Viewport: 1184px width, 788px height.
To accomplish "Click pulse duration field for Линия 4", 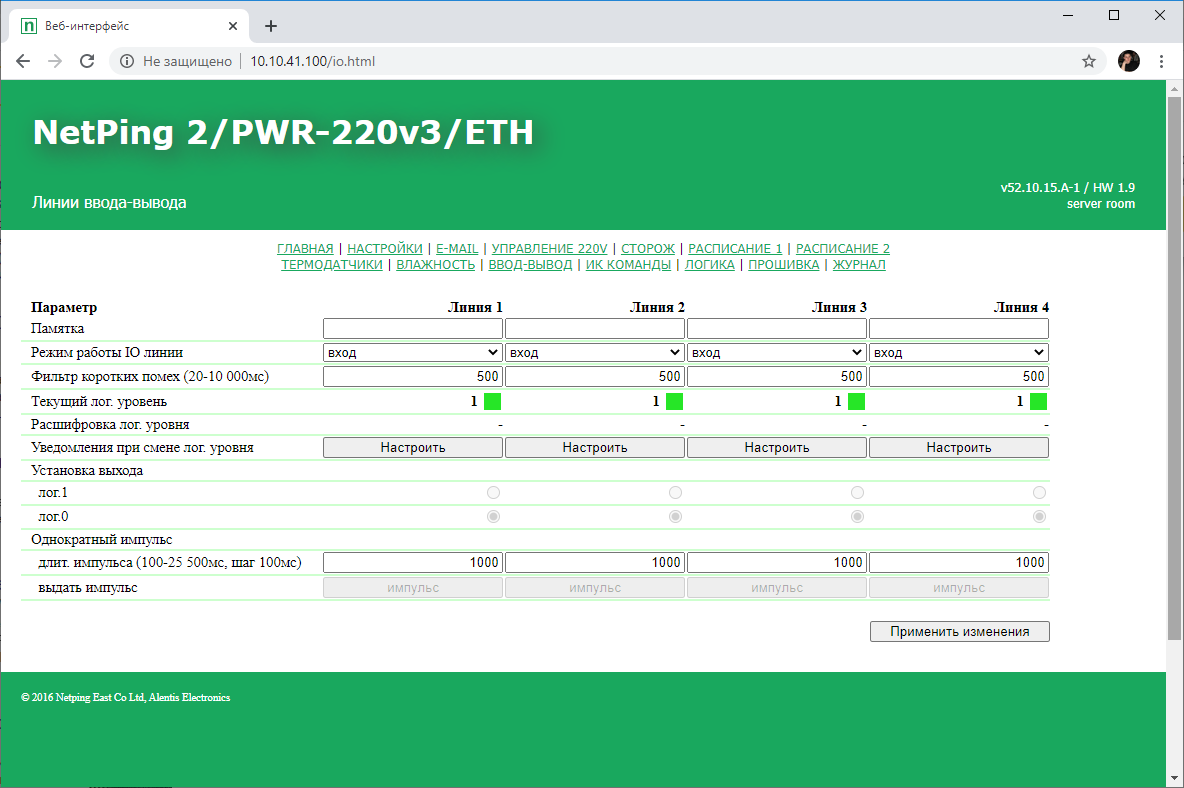I will [x=959, y=562].
